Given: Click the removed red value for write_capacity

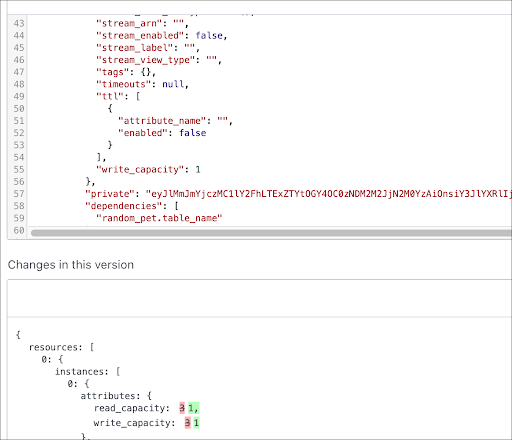Looking at the screenshot, I should [x=188, y=423].
